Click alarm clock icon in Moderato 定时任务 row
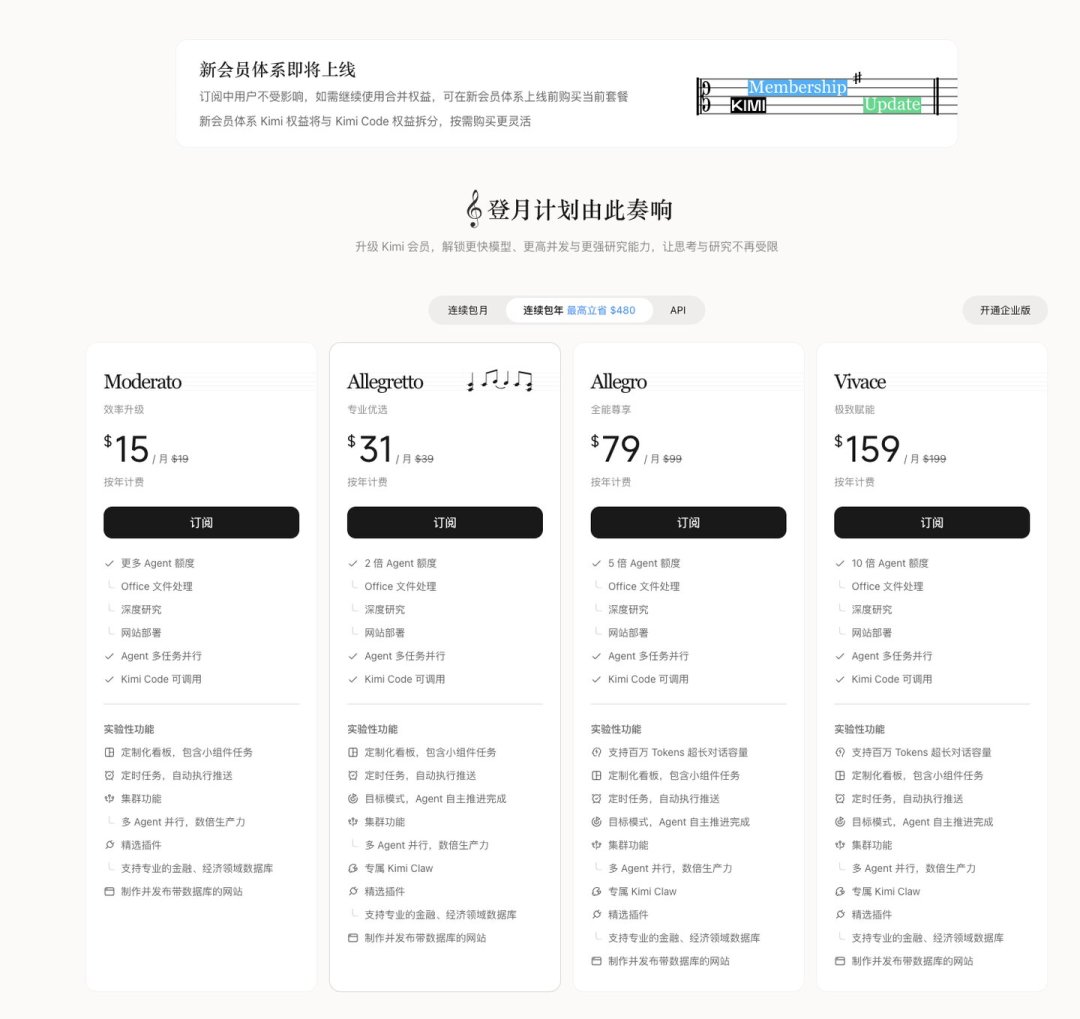 coord(109,775)
